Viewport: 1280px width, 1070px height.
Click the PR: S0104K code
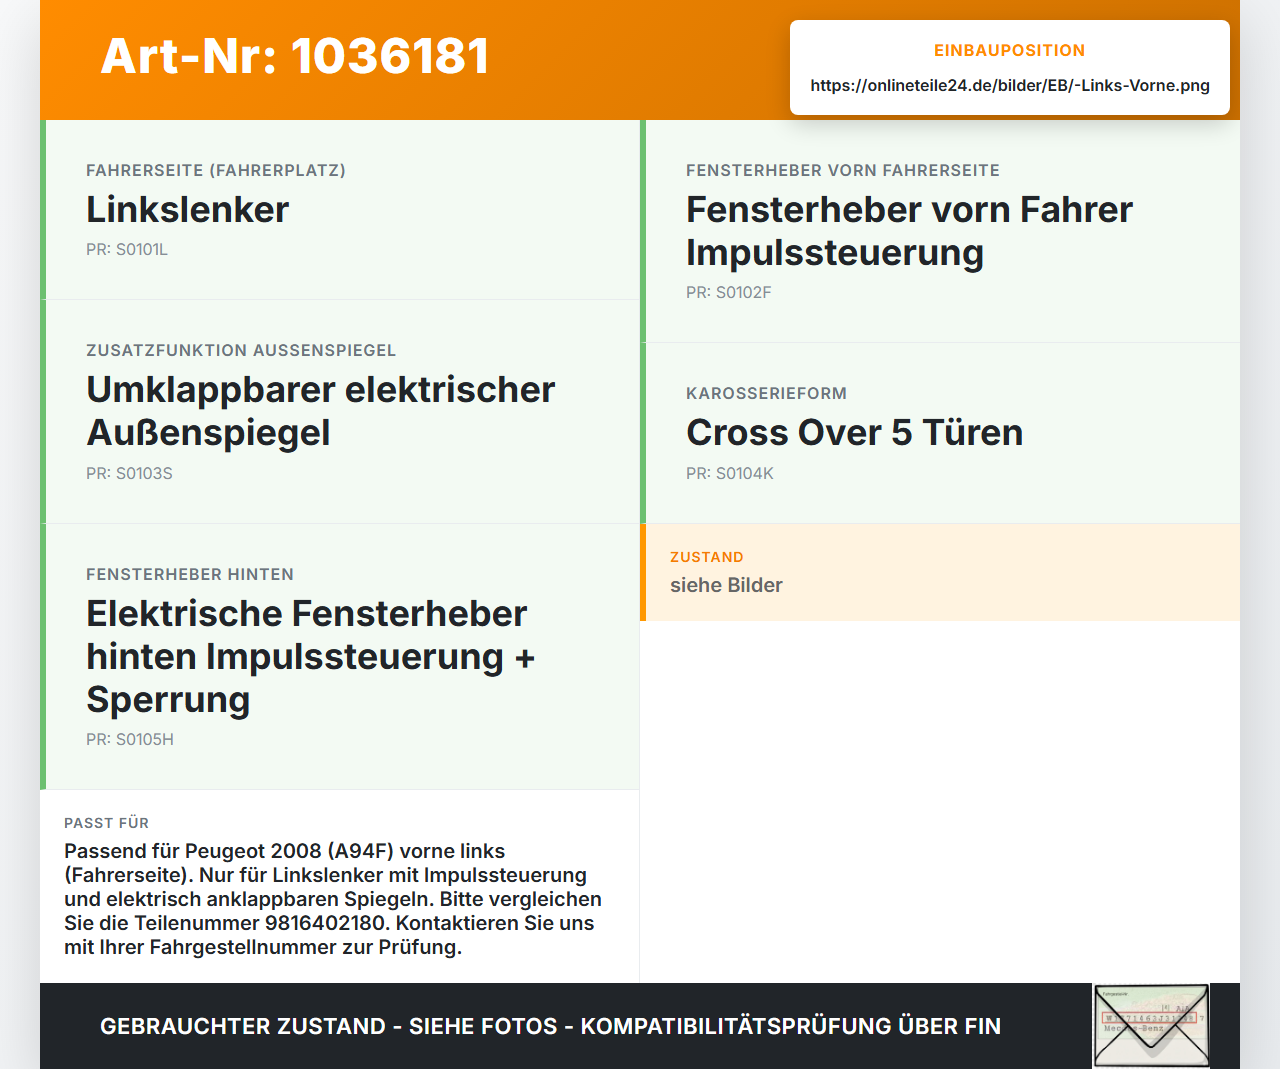pos(730,473)
